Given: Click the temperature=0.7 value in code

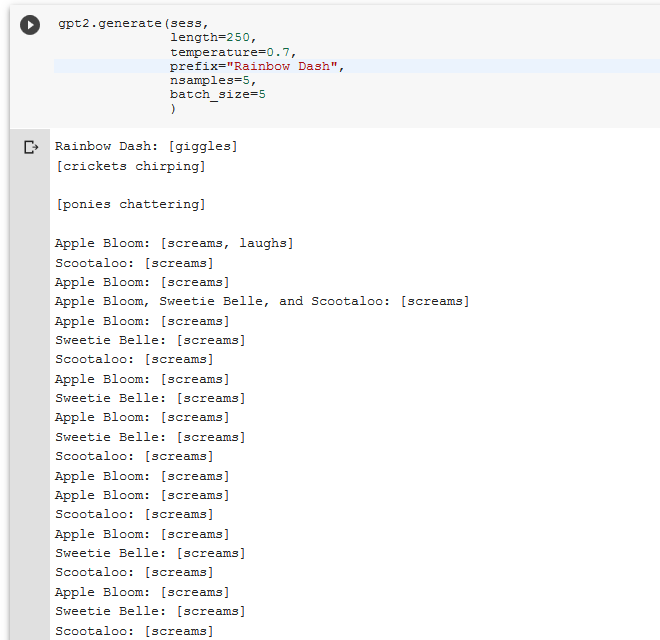Looking at the screenshot, I should point(281,52).
